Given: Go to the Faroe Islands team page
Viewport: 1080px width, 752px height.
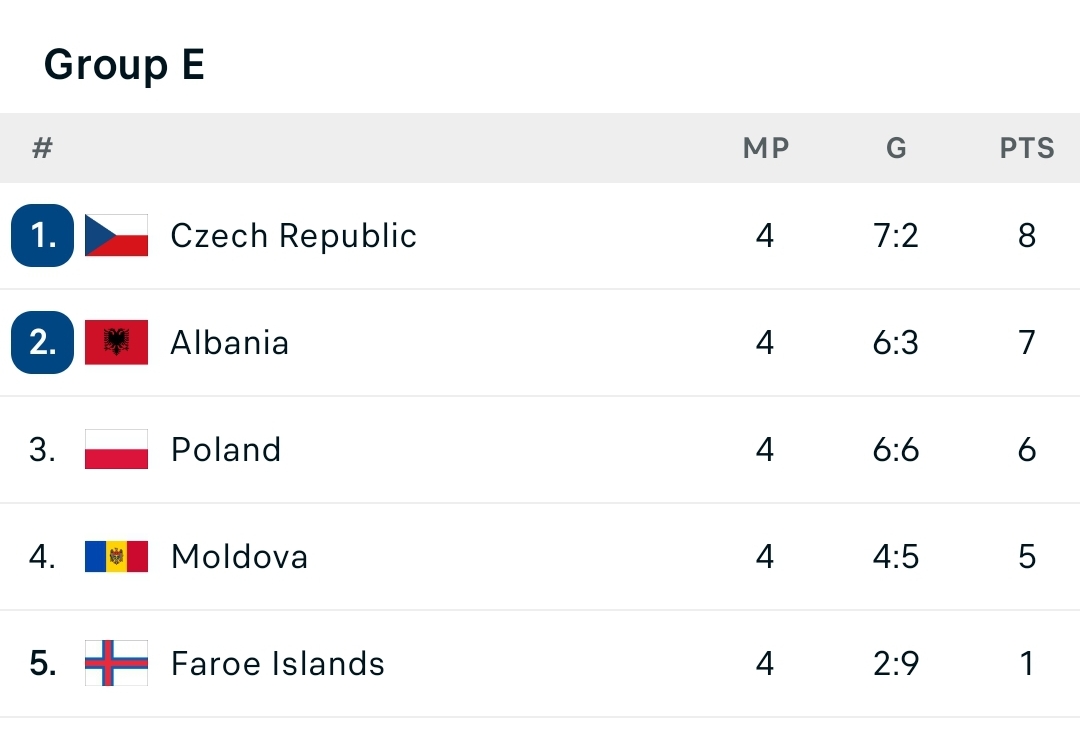Looking at the screenshot, I should tap(278, 663).
